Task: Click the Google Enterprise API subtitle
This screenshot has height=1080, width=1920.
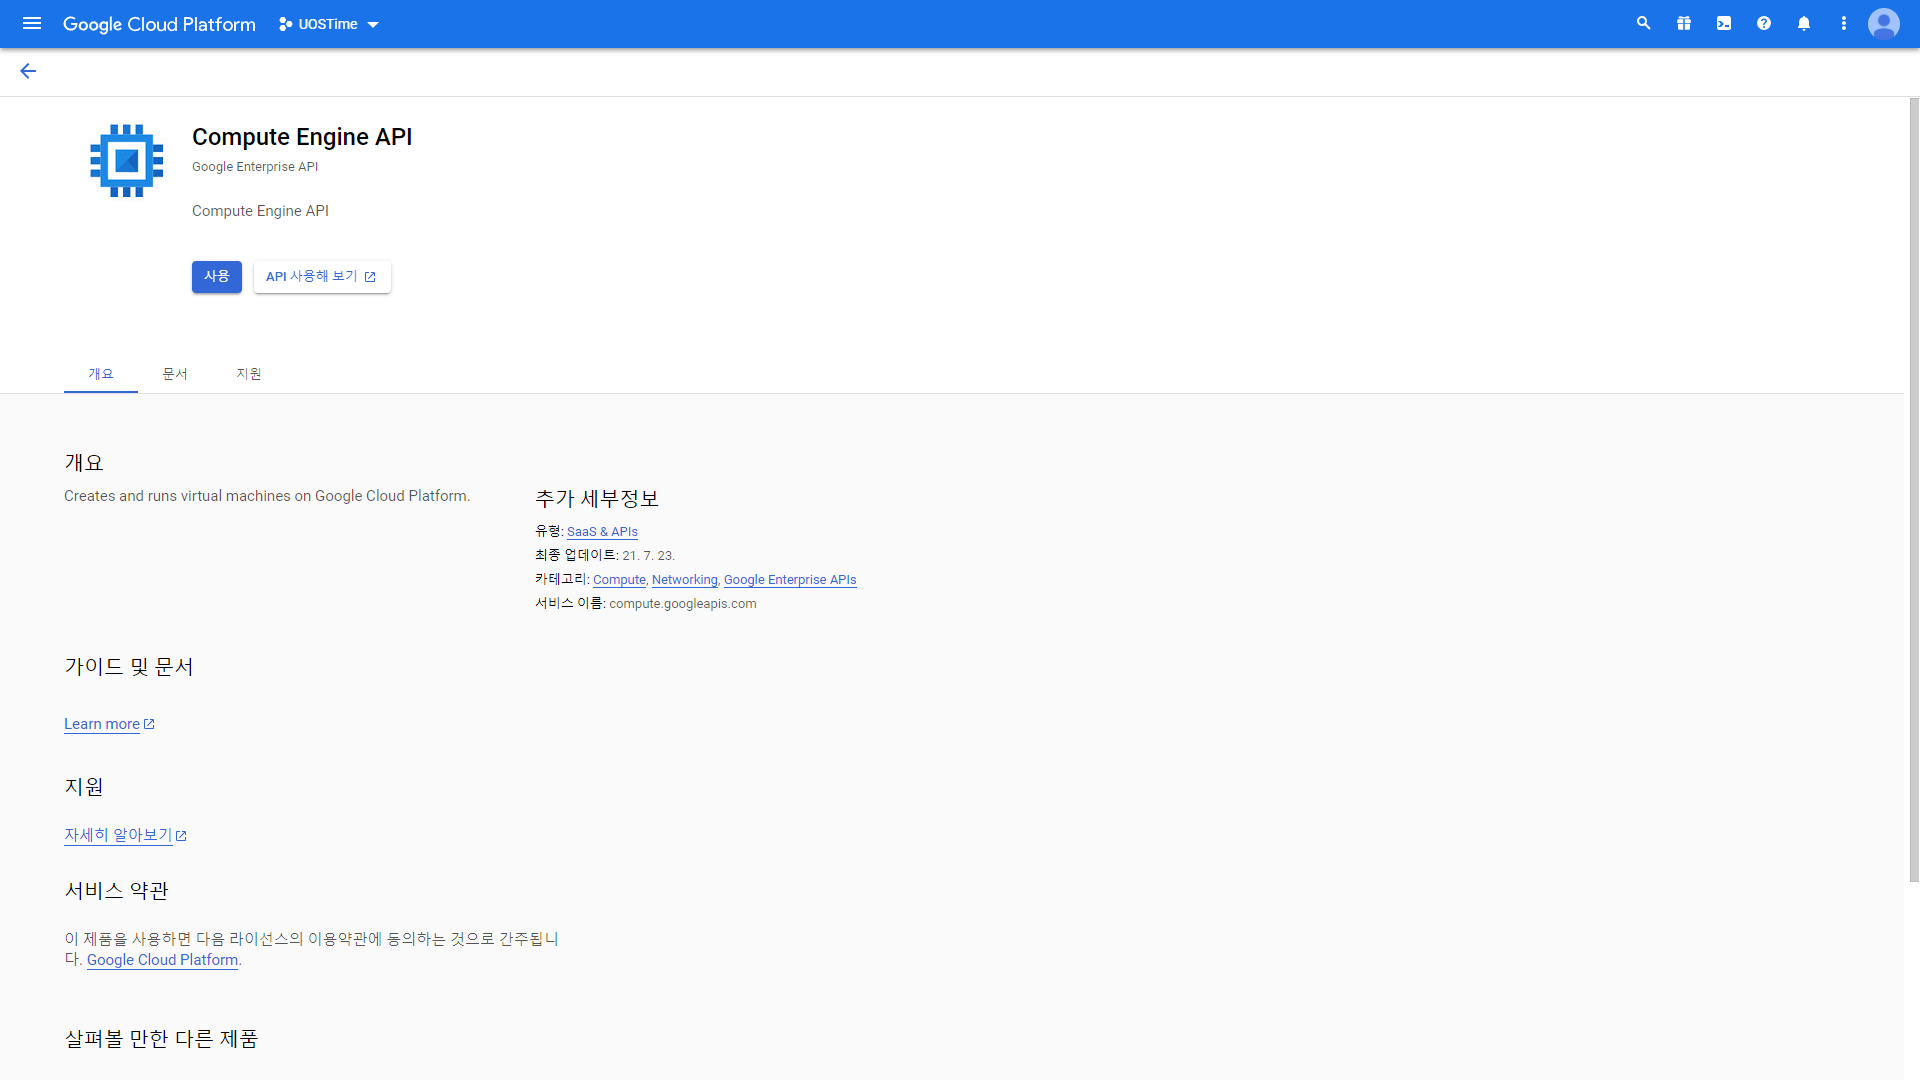Action: point(255,167)
